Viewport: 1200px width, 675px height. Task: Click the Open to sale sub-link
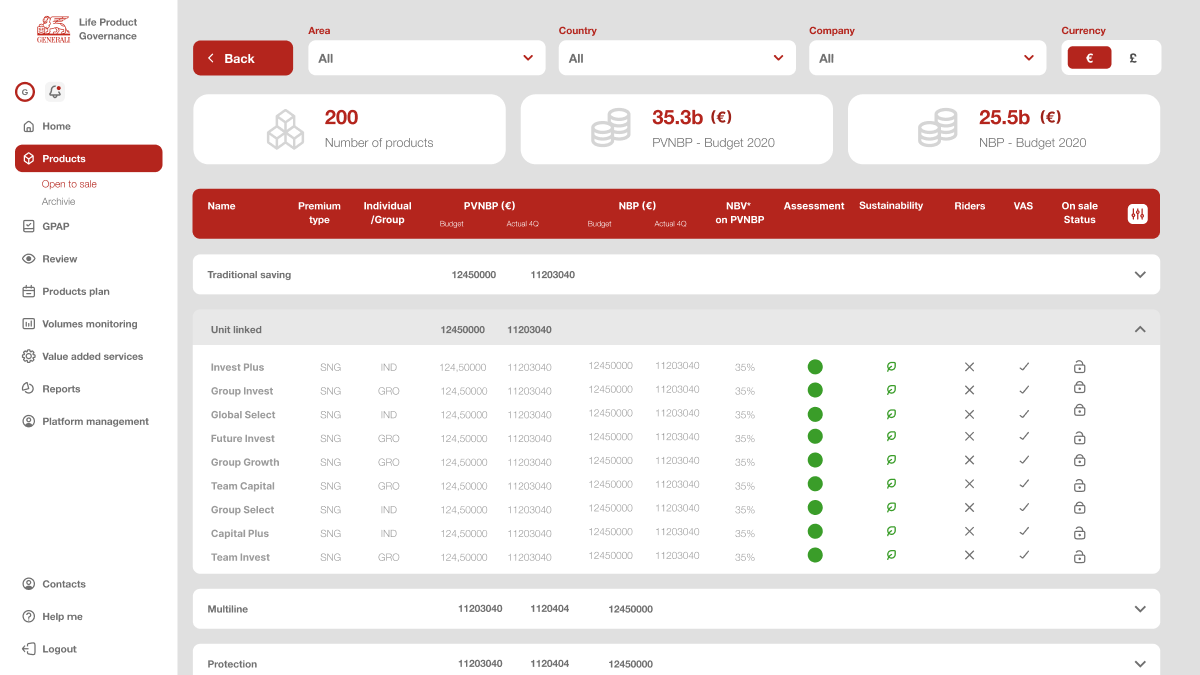tap(69, 184)
